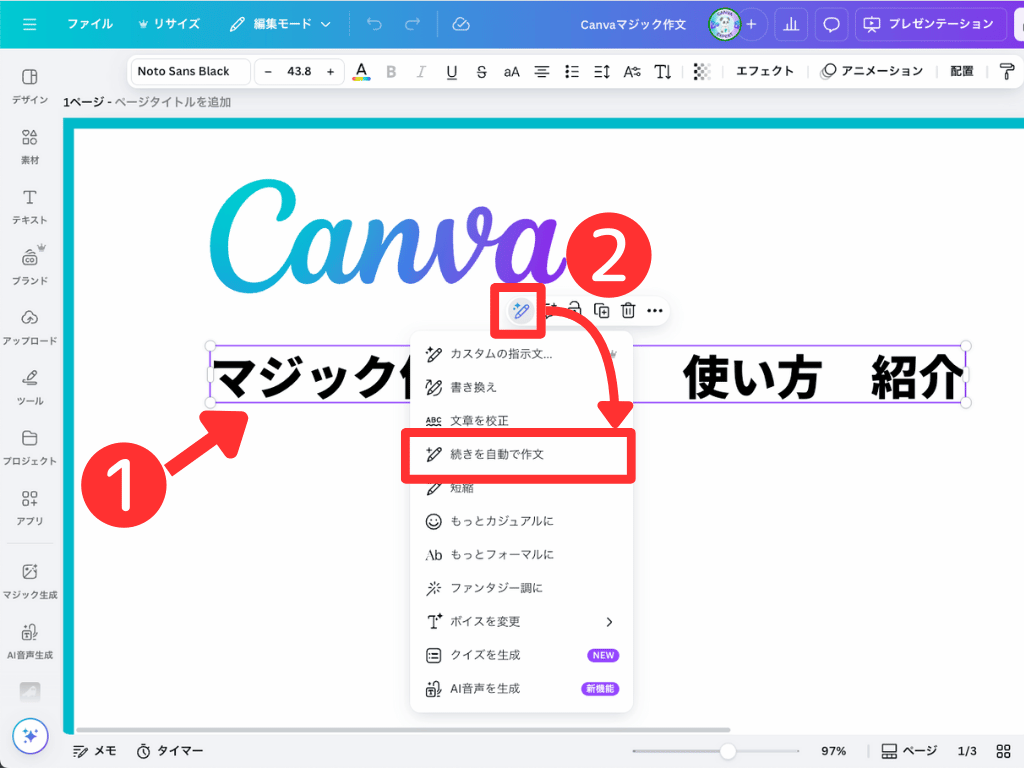This screenshot has height=768, width=1024.
Task: Click the エフェクト button
Action: (x=765, y=72)
